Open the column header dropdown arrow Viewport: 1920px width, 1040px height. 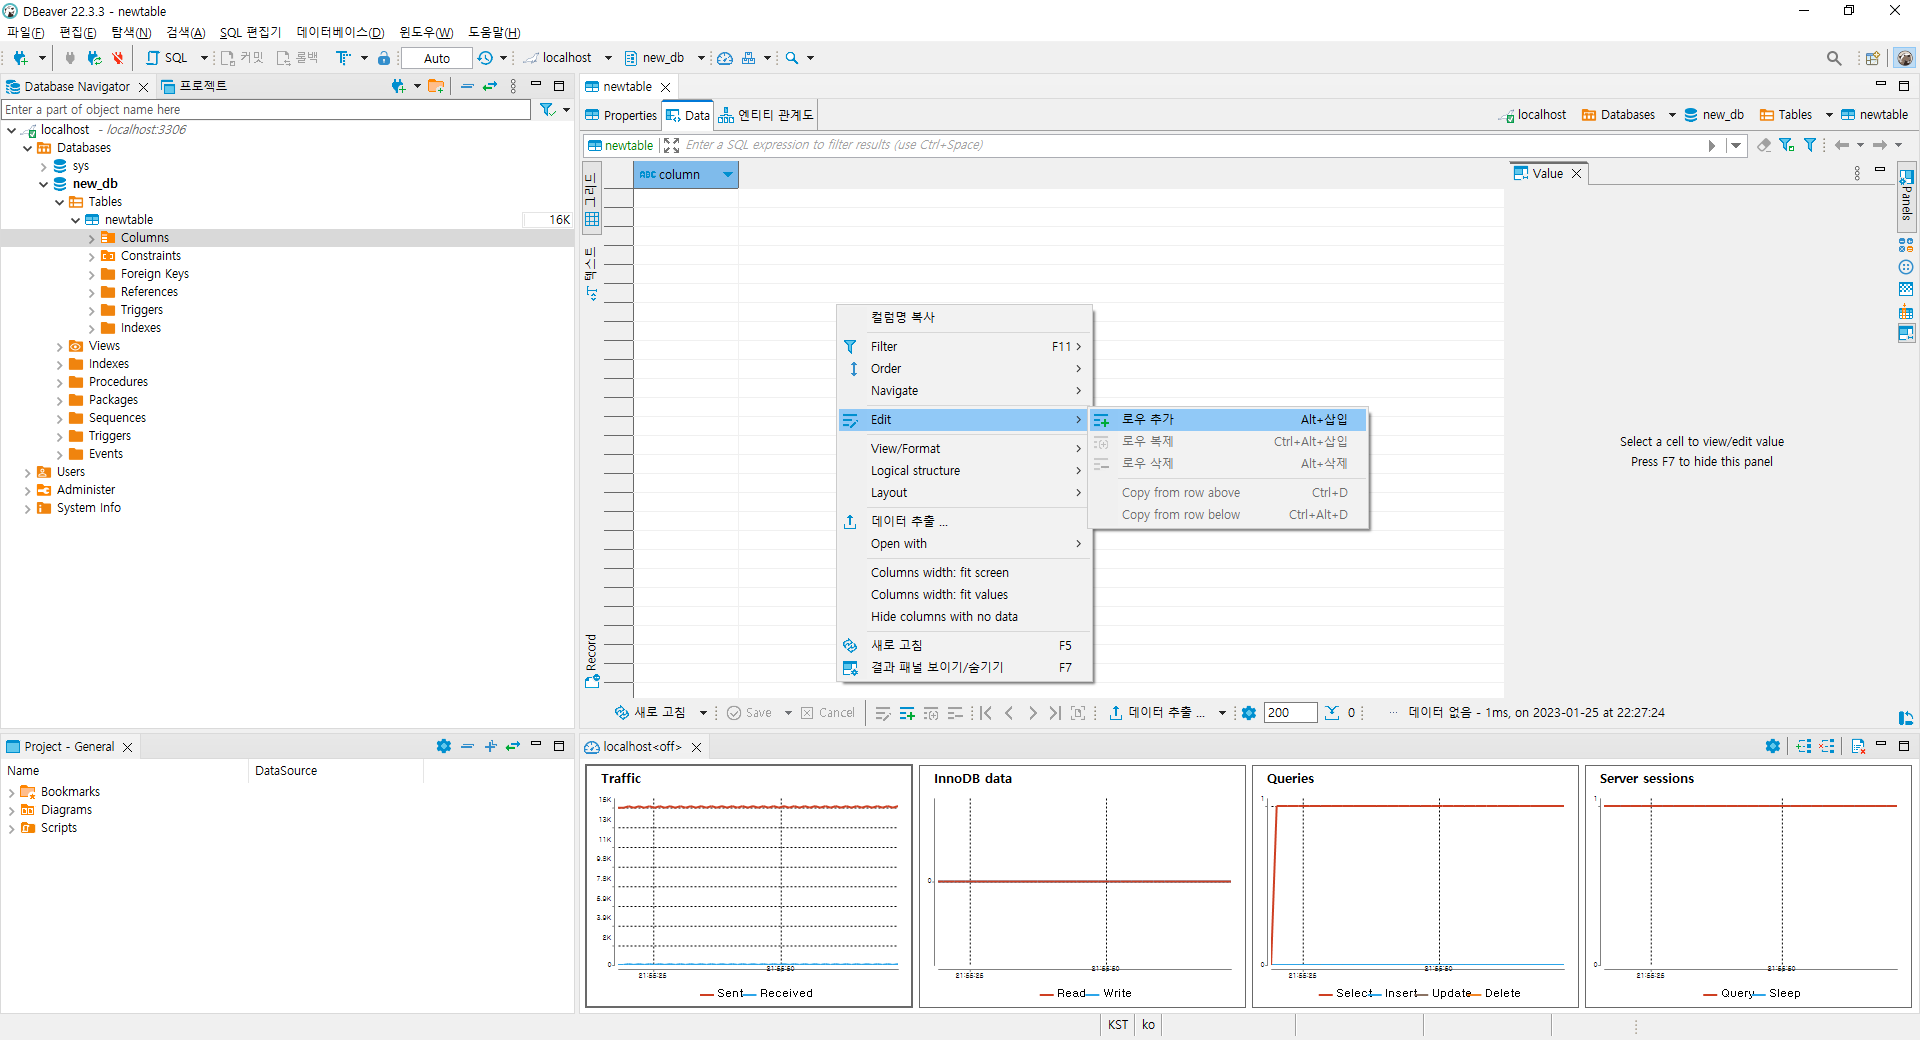click(x=727, y=175)
